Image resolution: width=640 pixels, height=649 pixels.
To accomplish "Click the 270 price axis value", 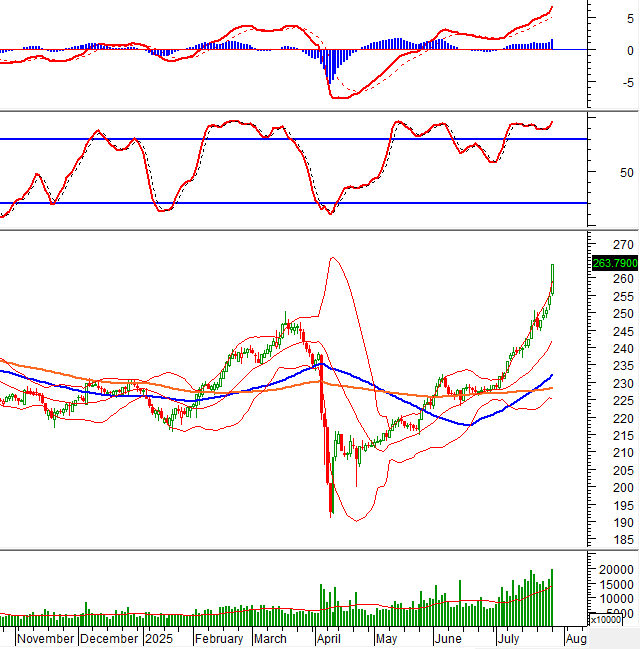I will [623, 245].
